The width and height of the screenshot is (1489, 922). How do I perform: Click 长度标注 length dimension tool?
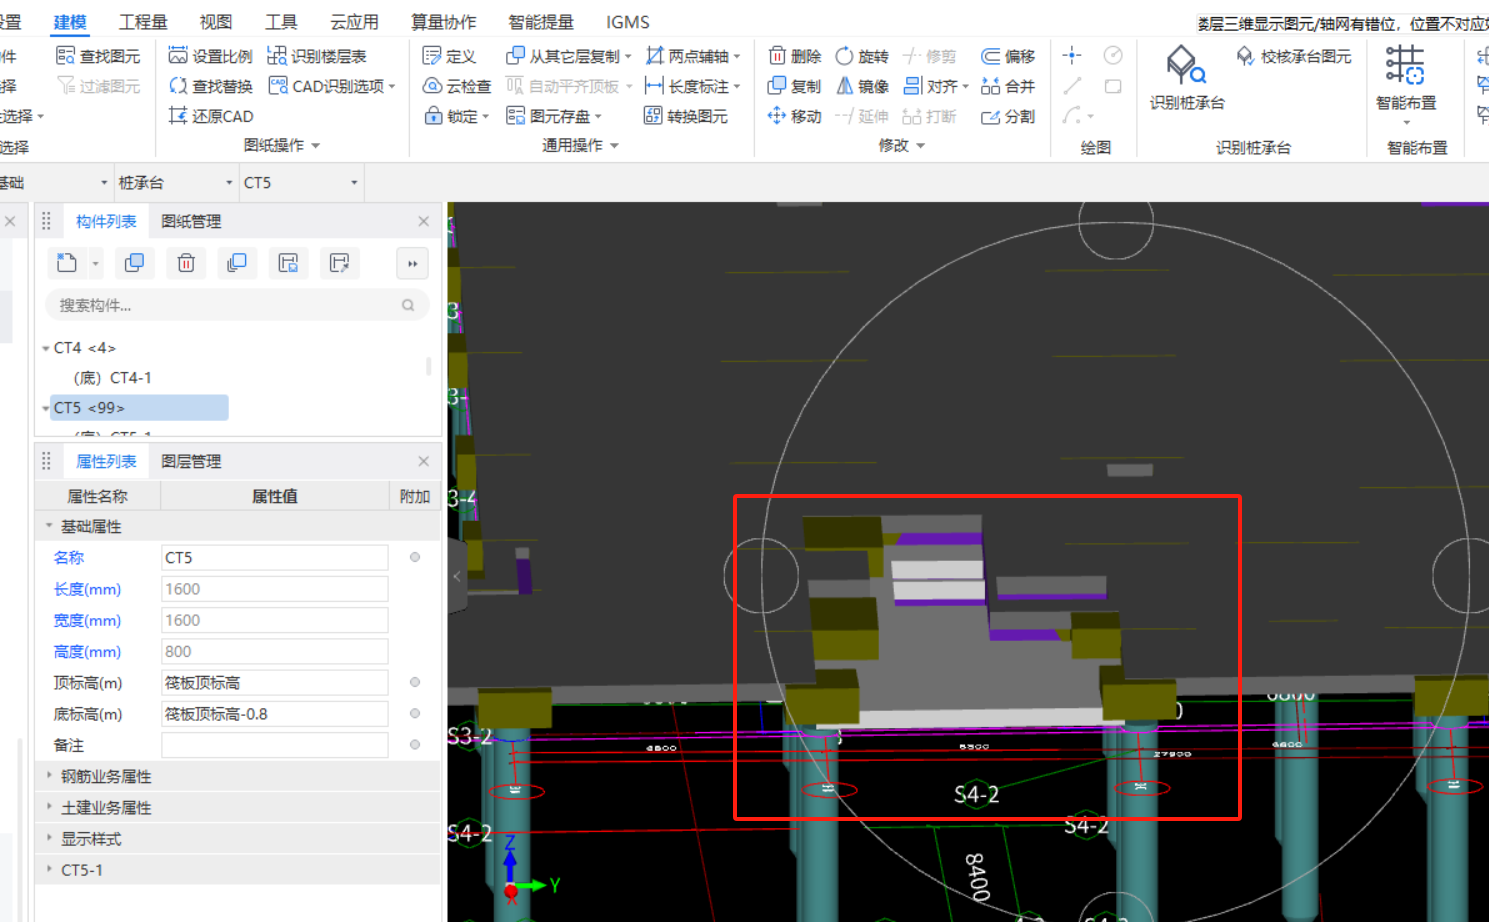687,86
